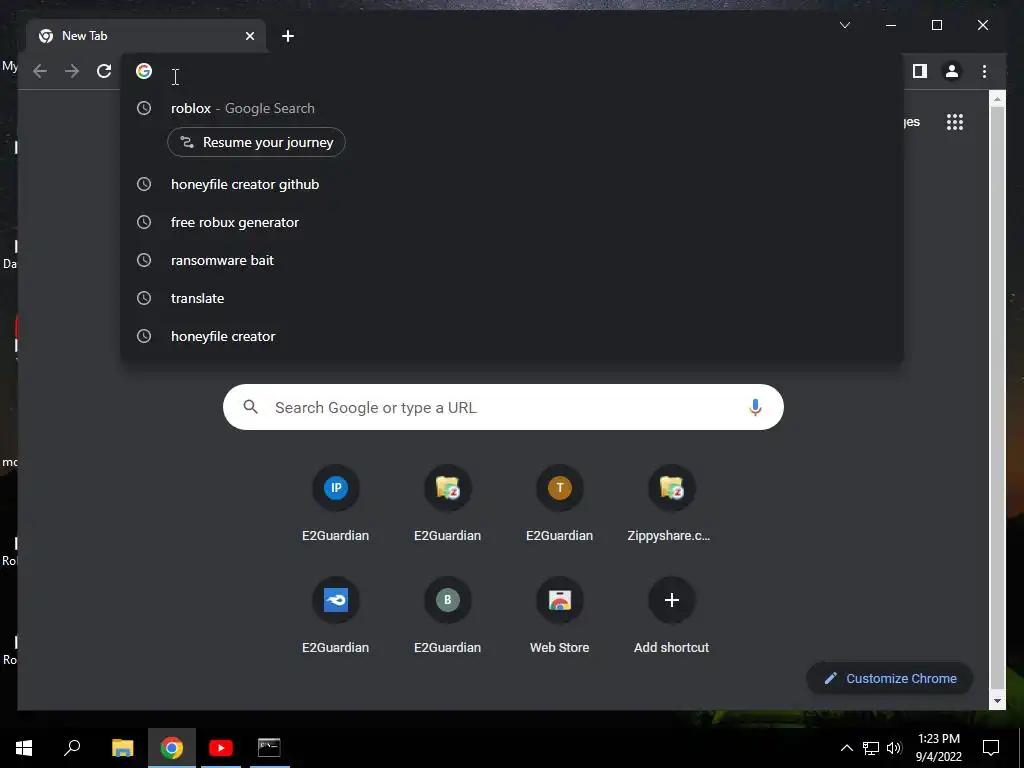Start voice search with microphone icon
The height and width of the screenshot is (768, 1024).
tap(755, 408)
